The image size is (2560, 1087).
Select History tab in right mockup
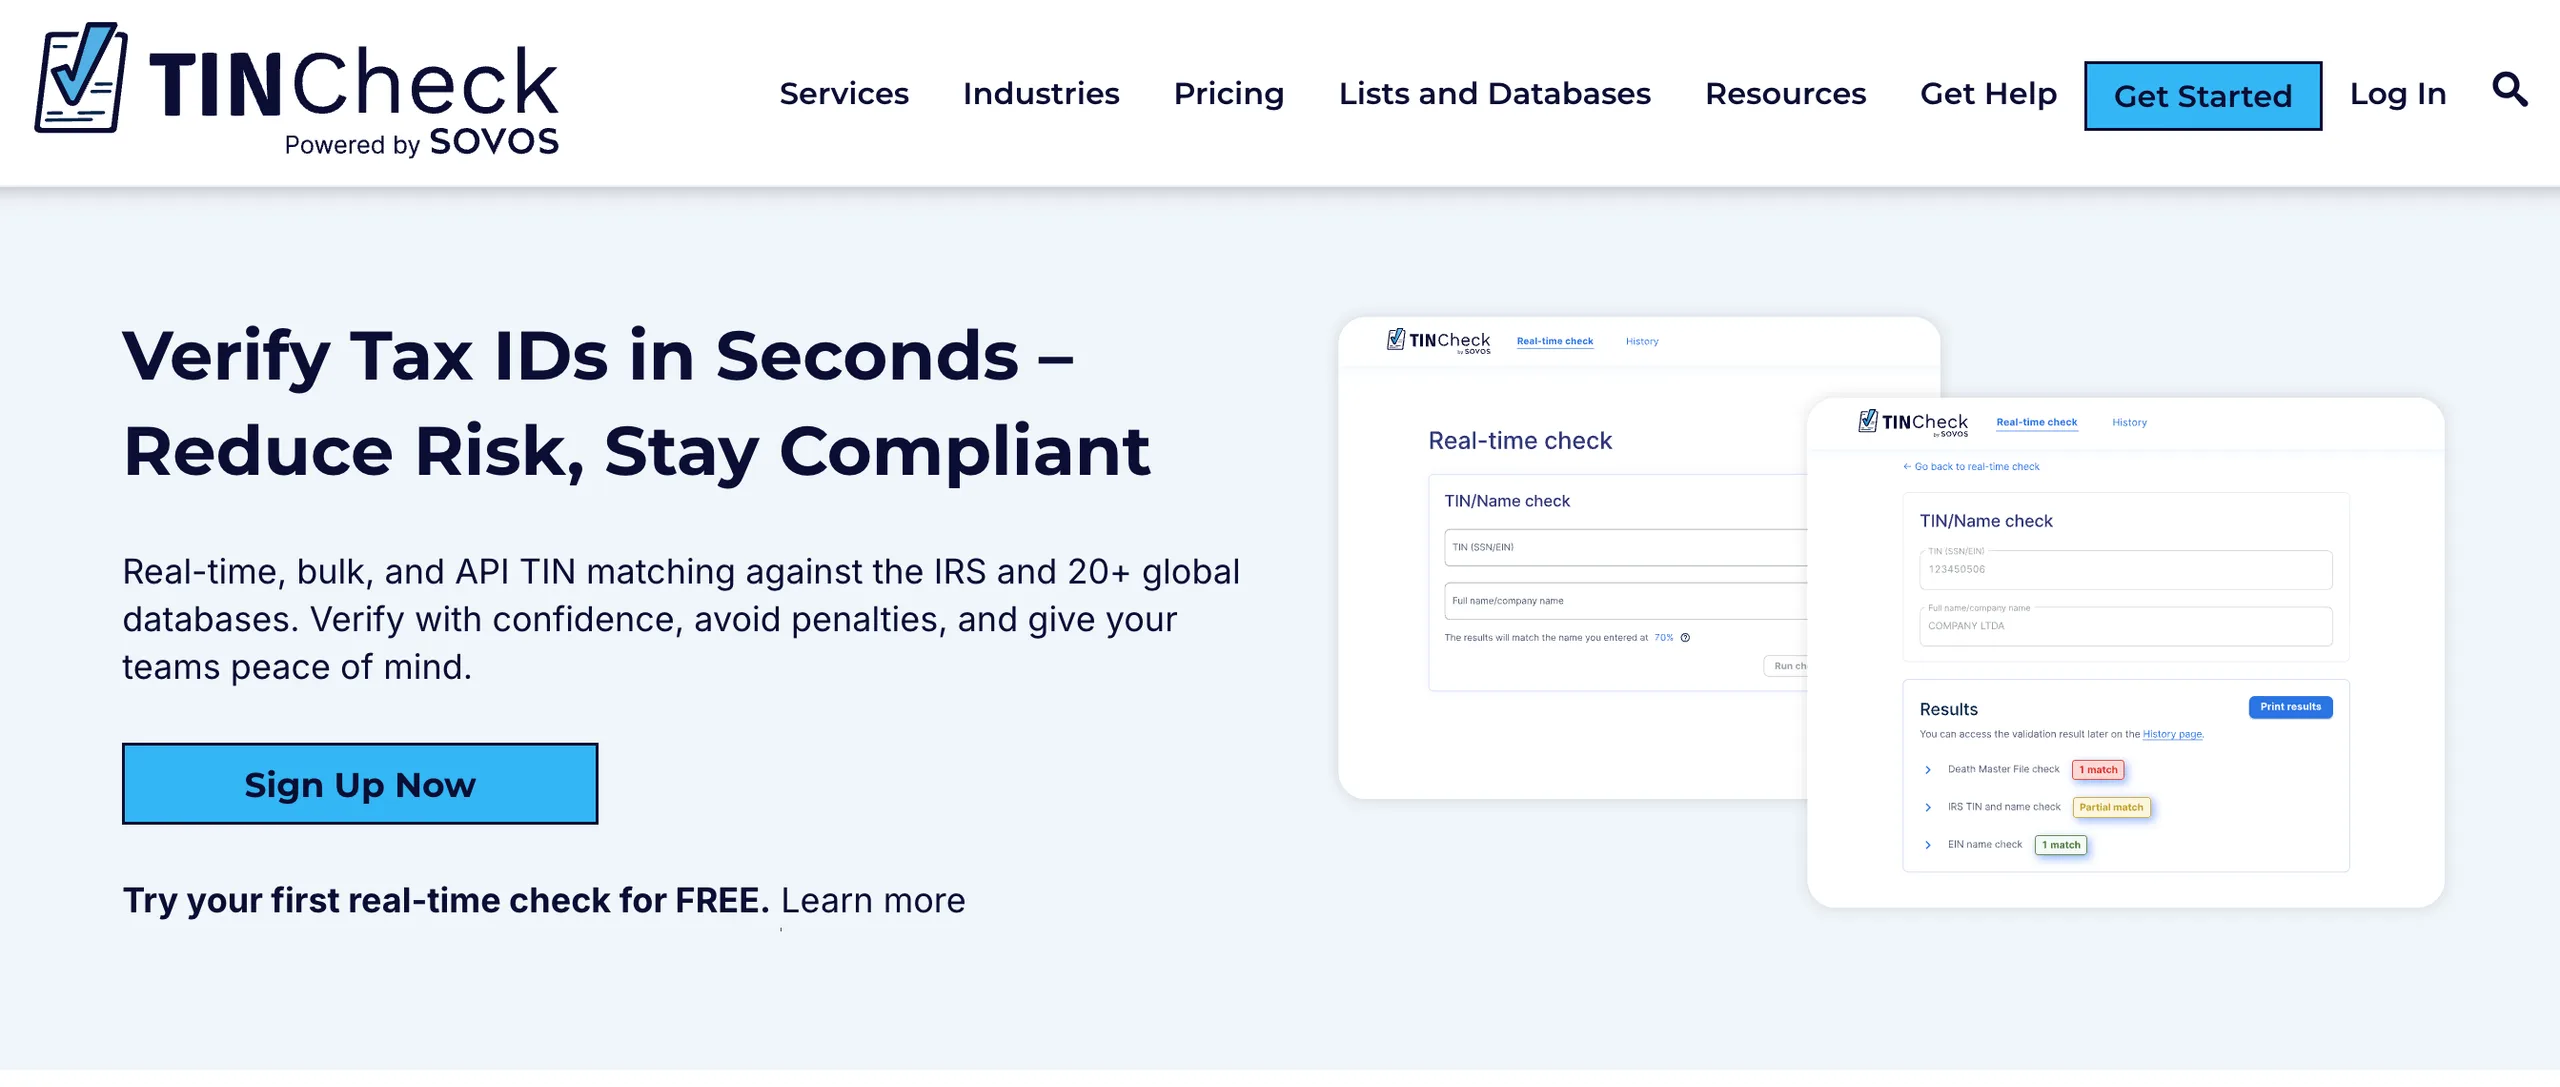pyautogui.click(x=2129, y=422)
